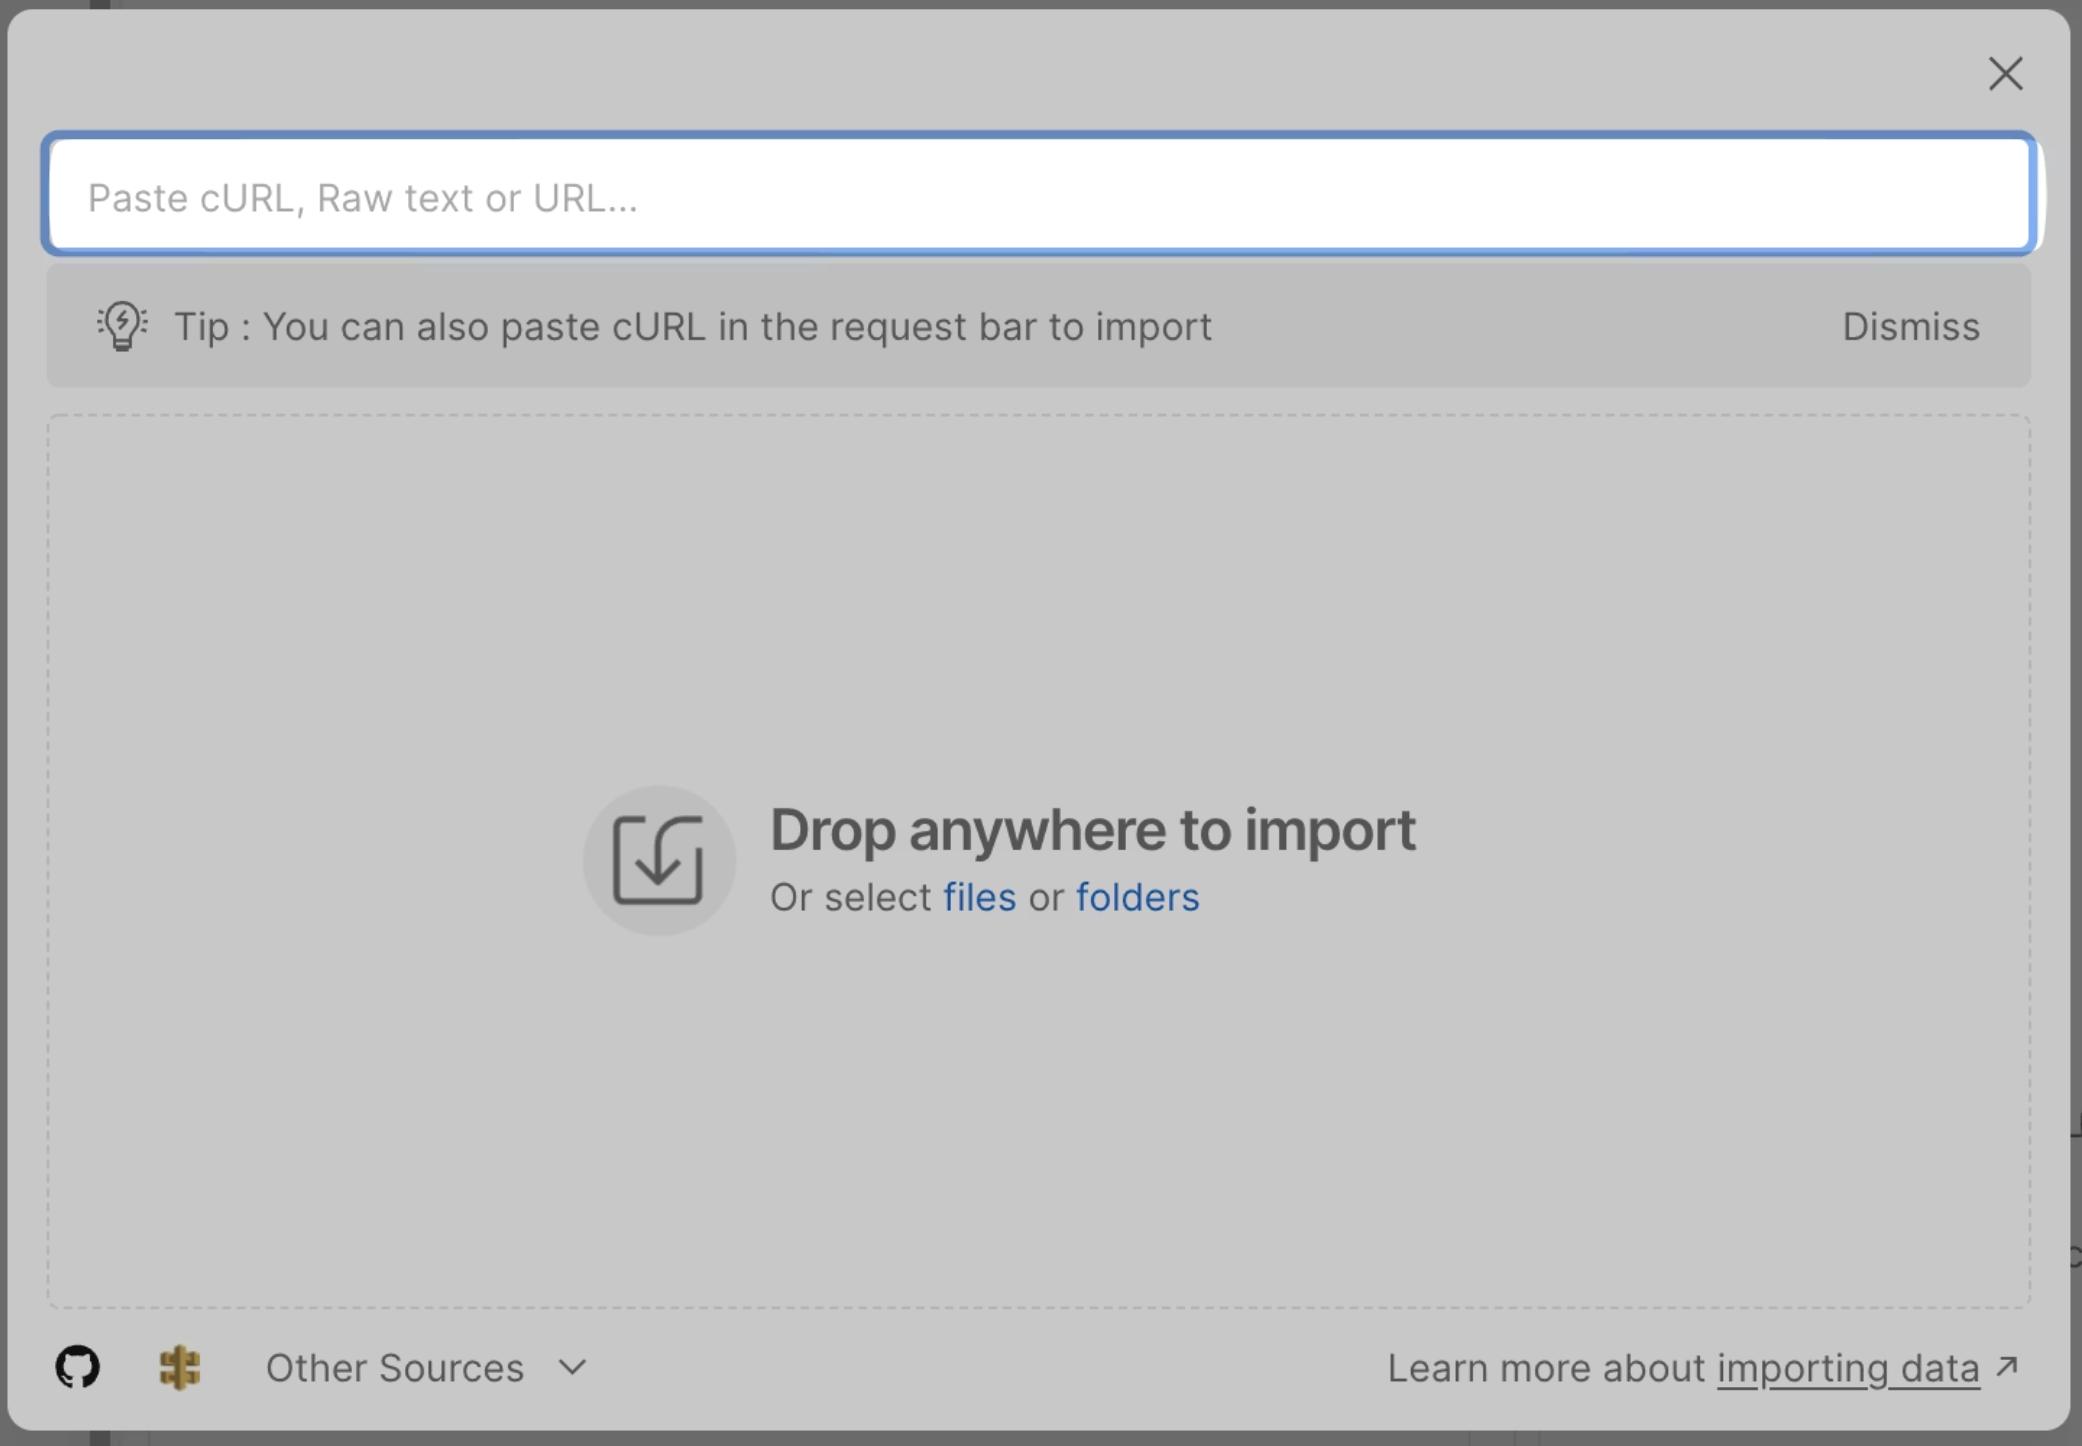Click the circular import arrow icon

click(x=659, y=860)
